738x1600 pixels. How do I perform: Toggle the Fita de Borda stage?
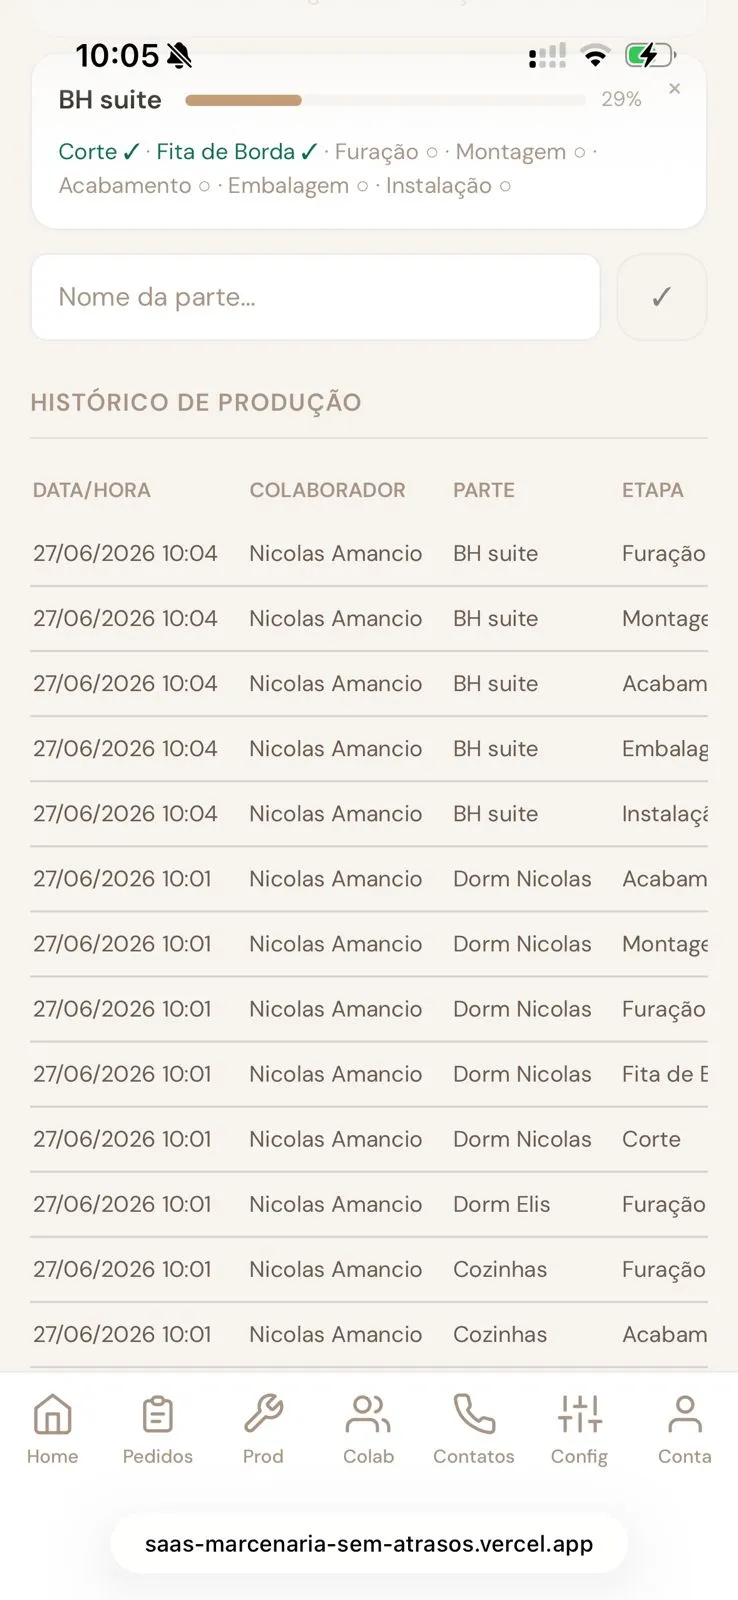[237, 152]
